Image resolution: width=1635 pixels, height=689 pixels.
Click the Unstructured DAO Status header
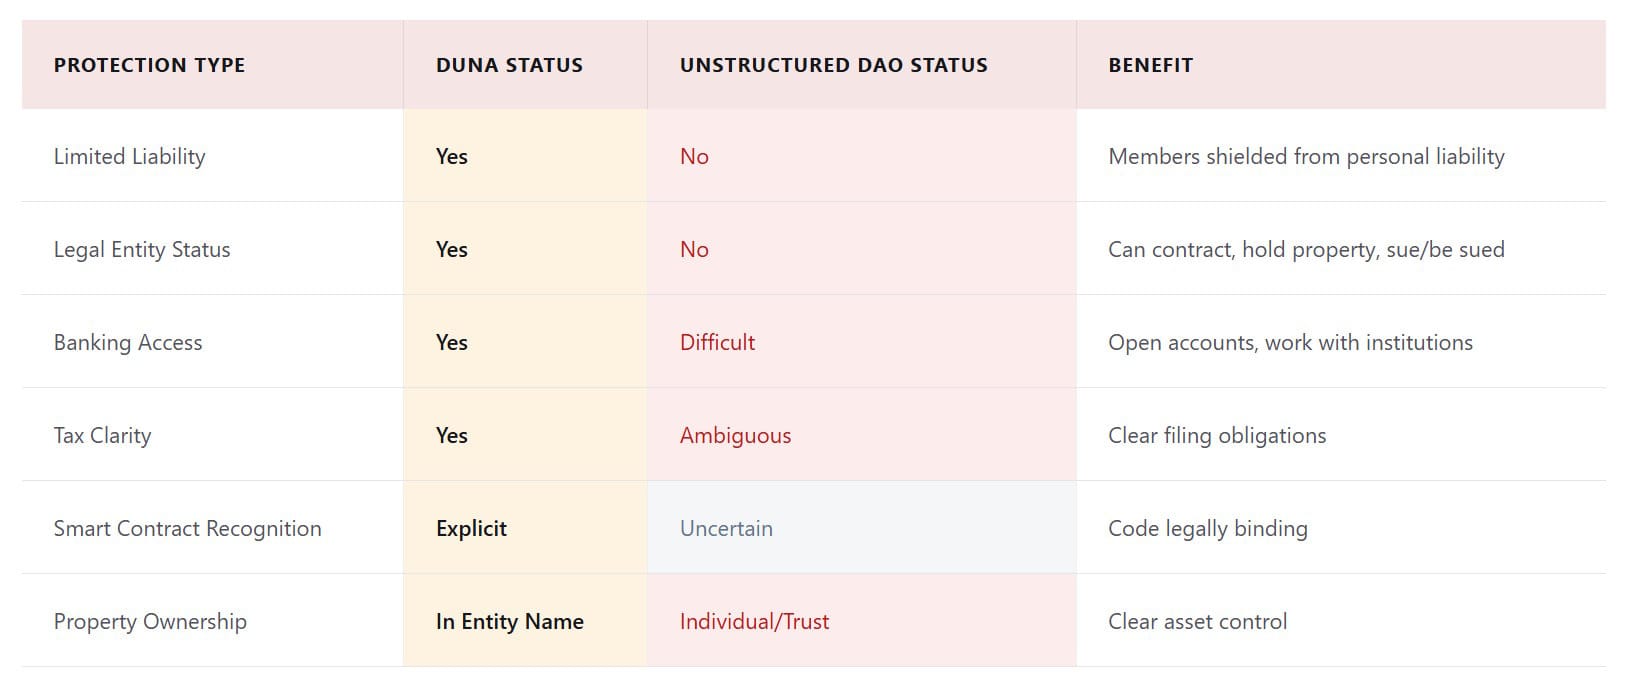[x=833, y=65]
